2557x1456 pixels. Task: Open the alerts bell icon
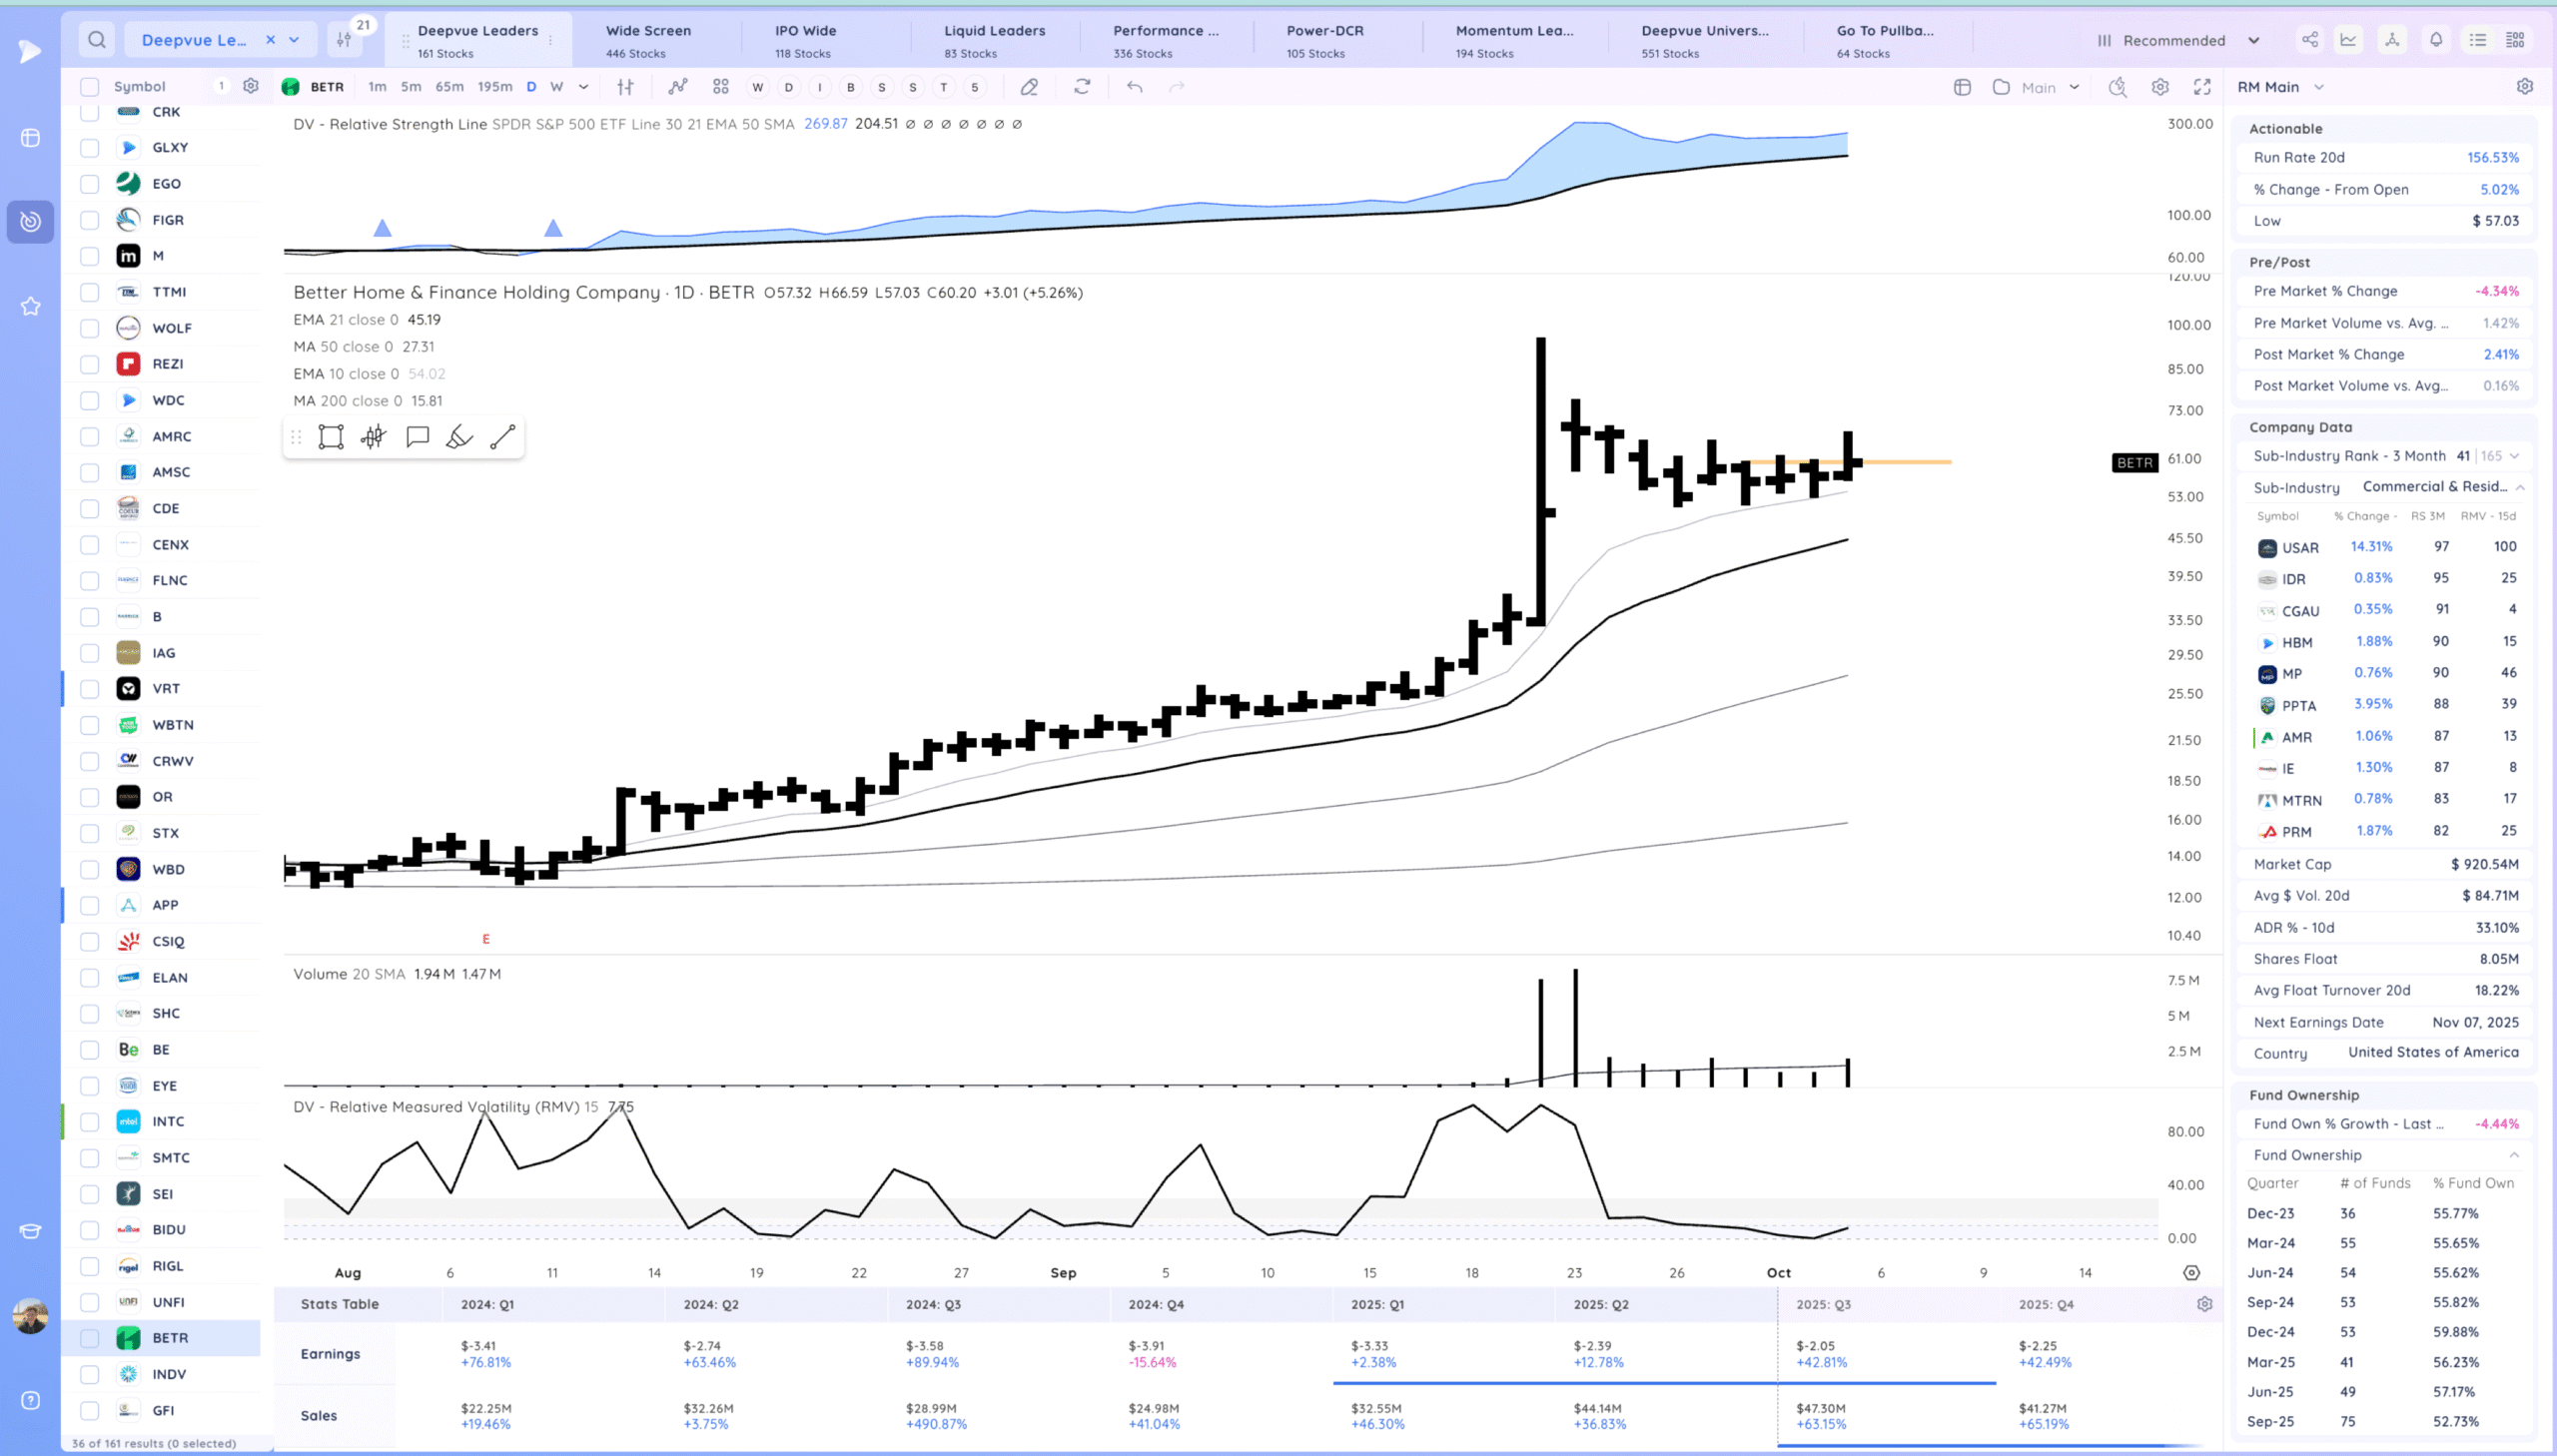[2435, 40]
